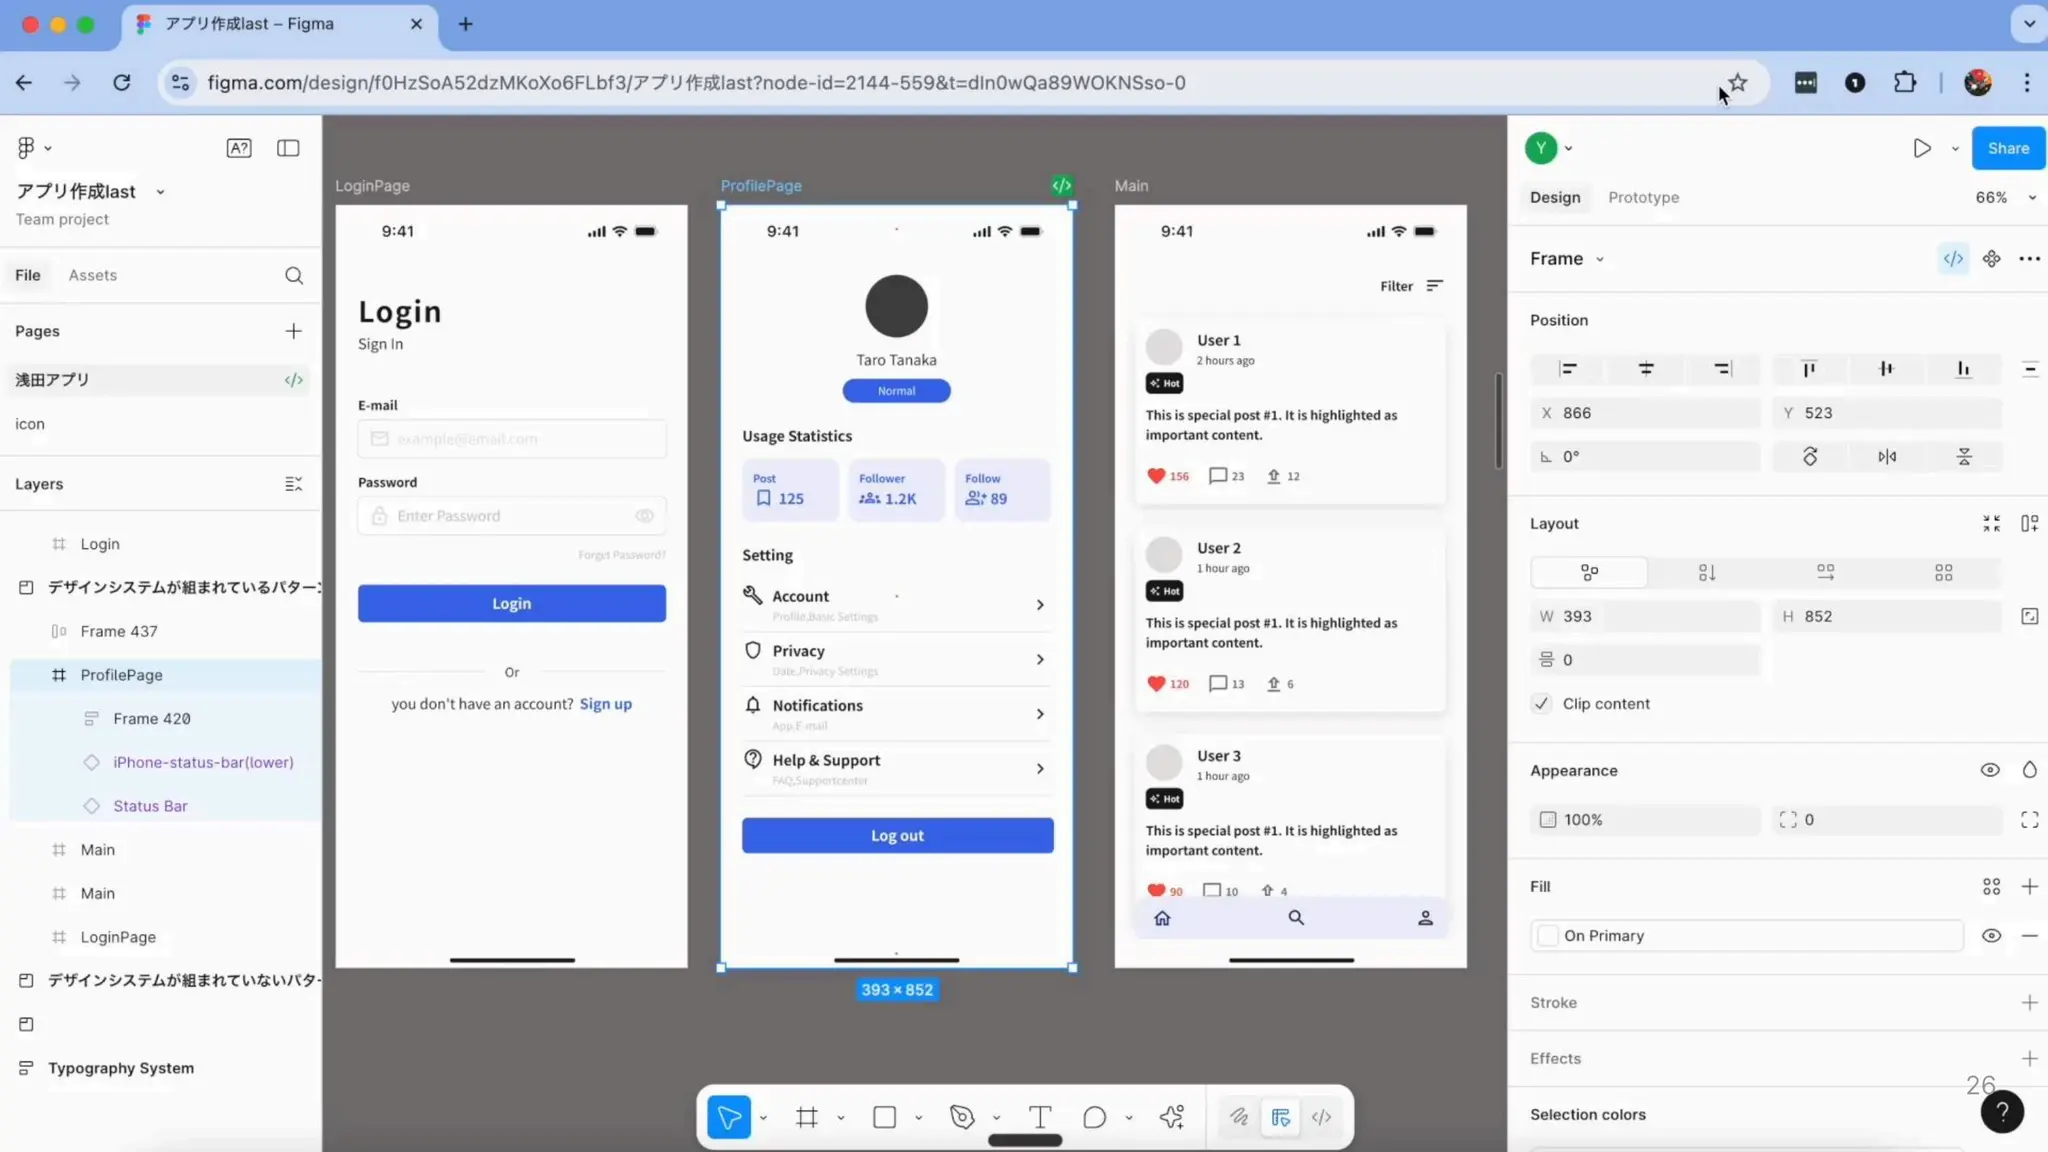Select the iPhone-status-bar(lower) layer
The height and width of the screenshot is (1152, 2048).
click(203, 762)
